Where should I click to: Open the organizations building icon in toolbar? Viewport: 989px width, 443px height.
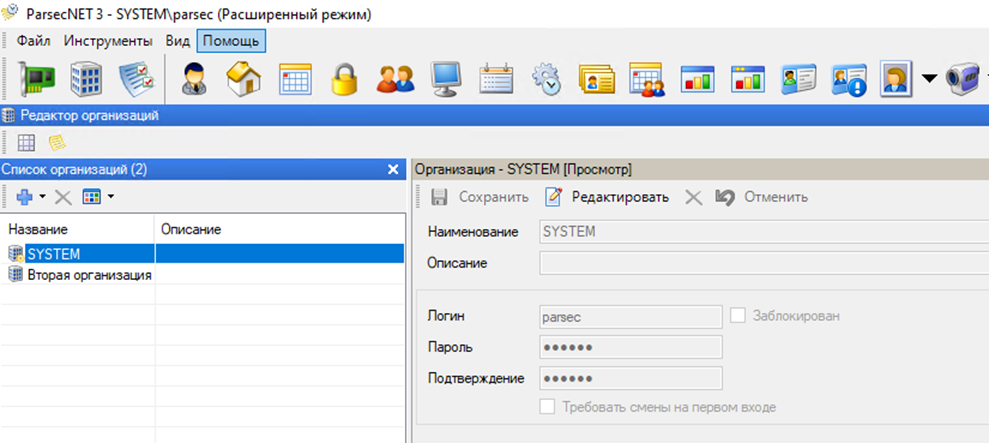[x=86, y=79]
